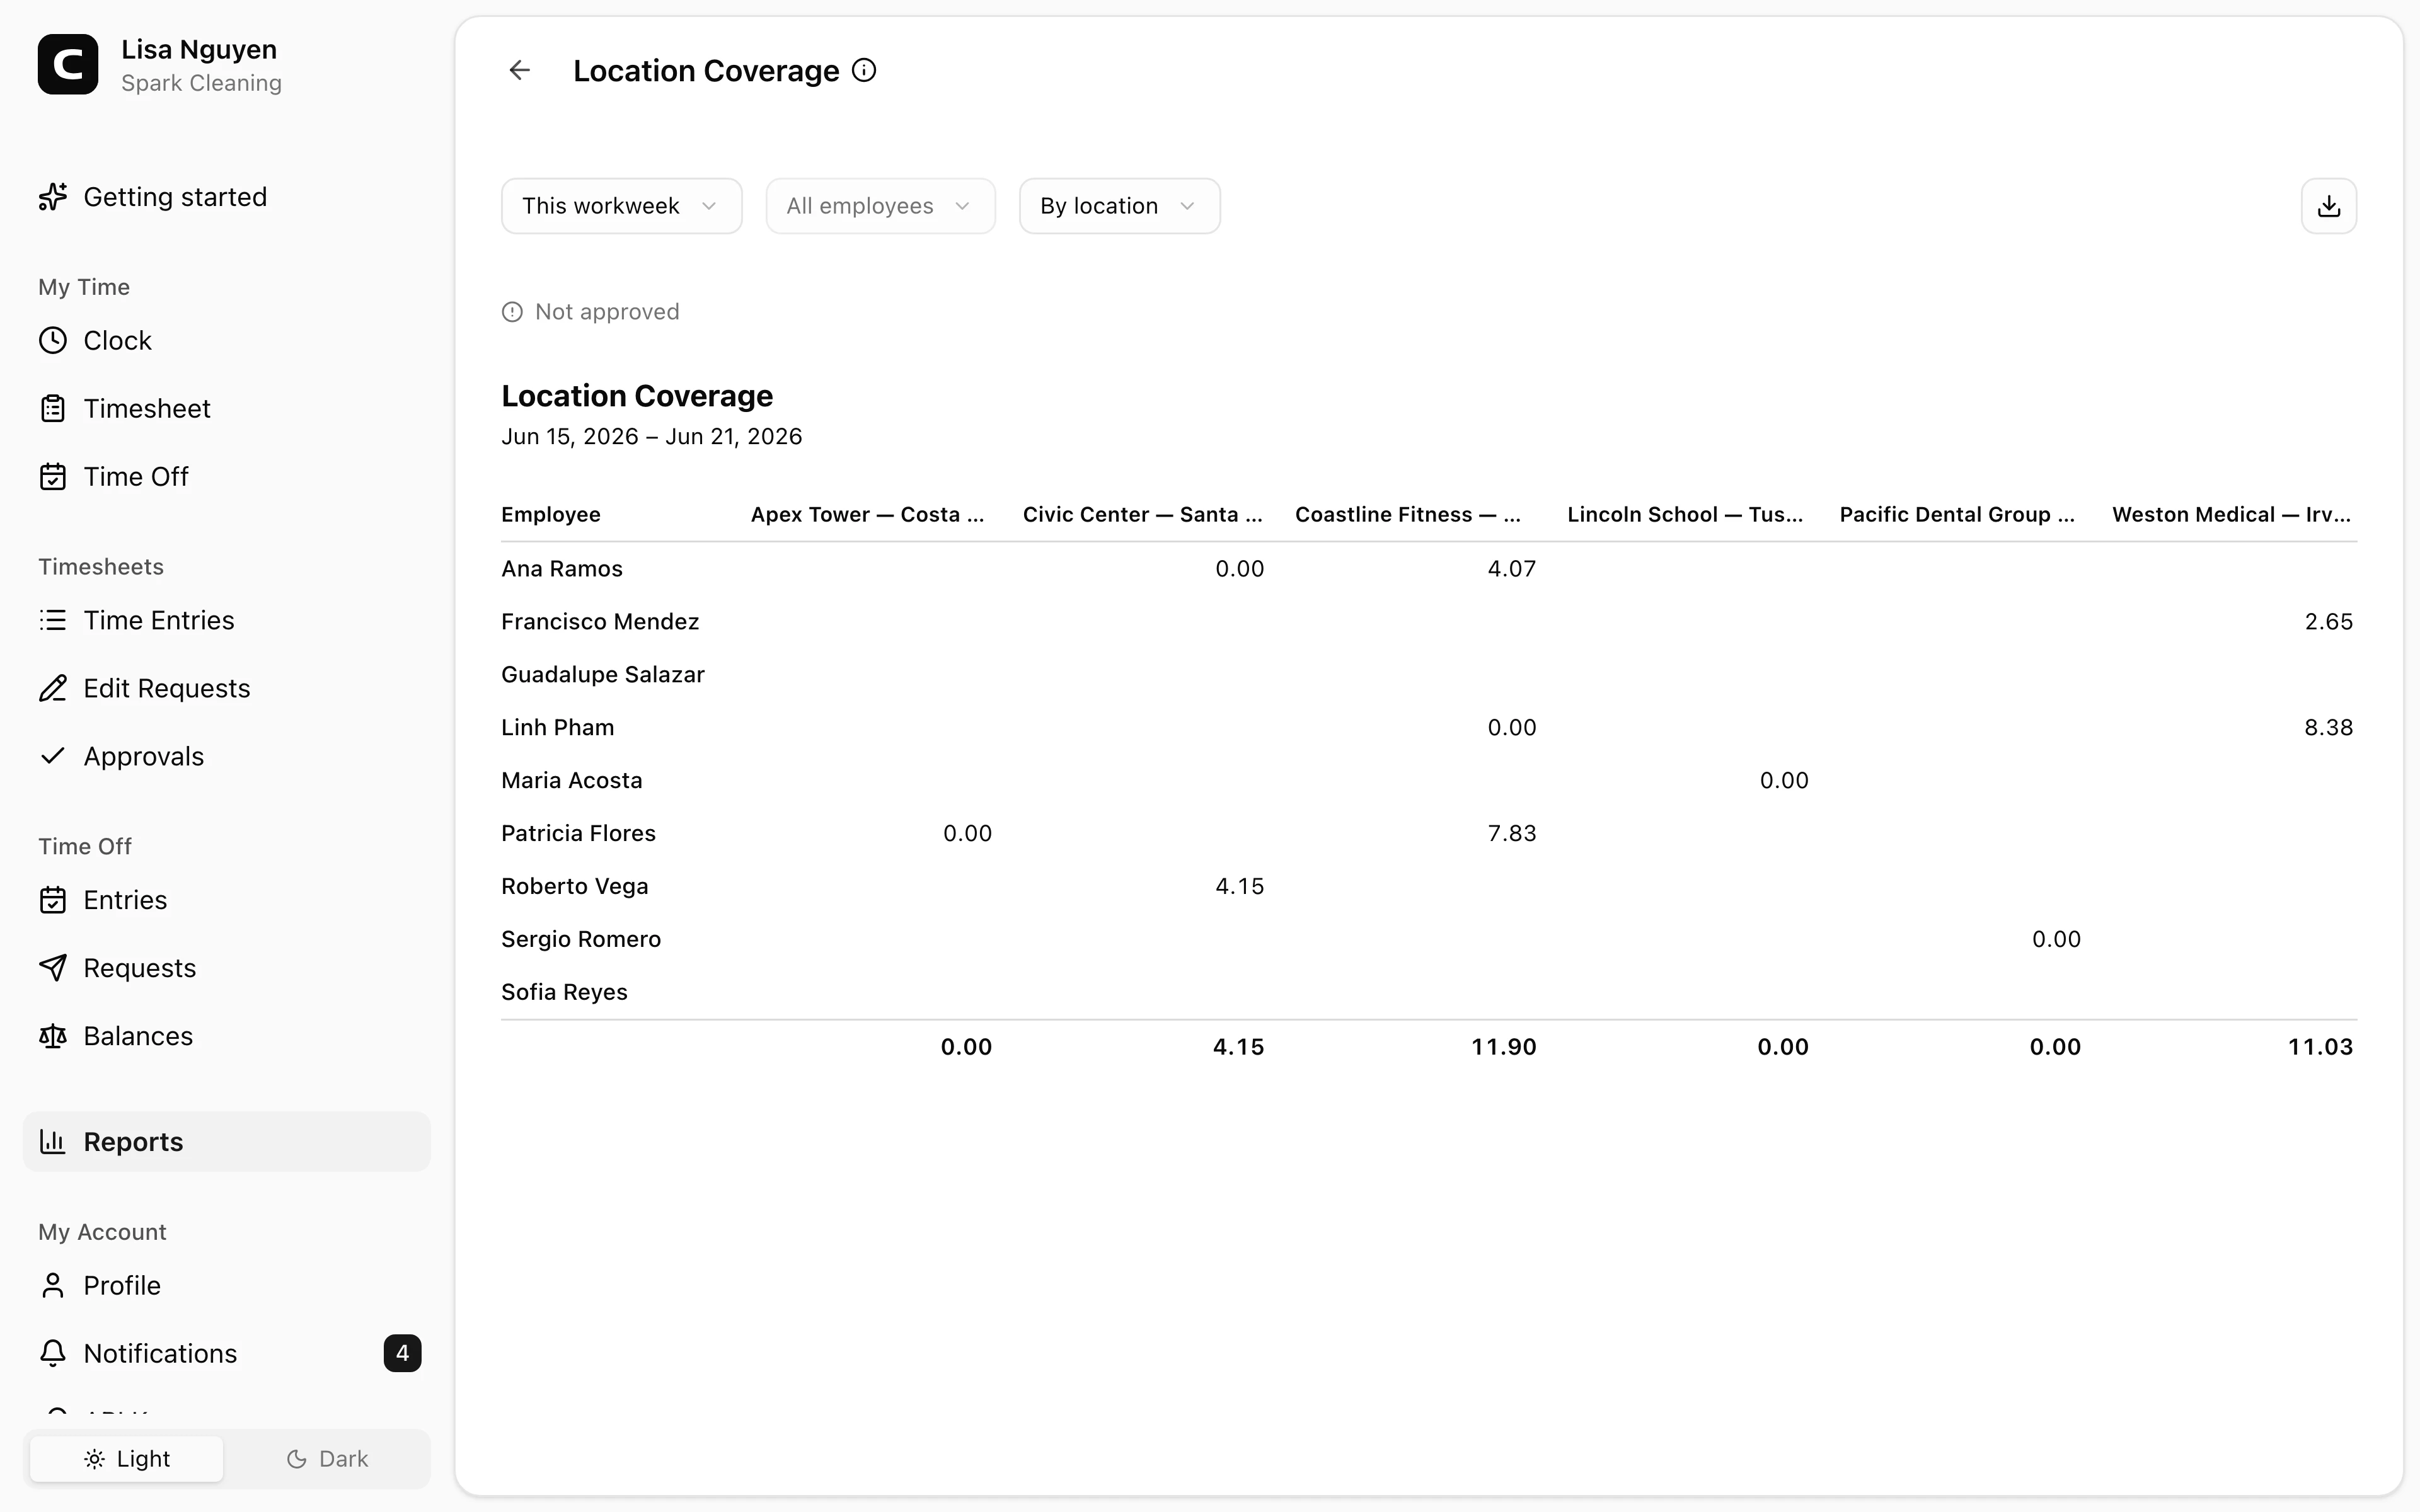Click Ana Ramos 4.07 hours value
Viewport: 2420px width, 1512px height.
click(1511, 569)
